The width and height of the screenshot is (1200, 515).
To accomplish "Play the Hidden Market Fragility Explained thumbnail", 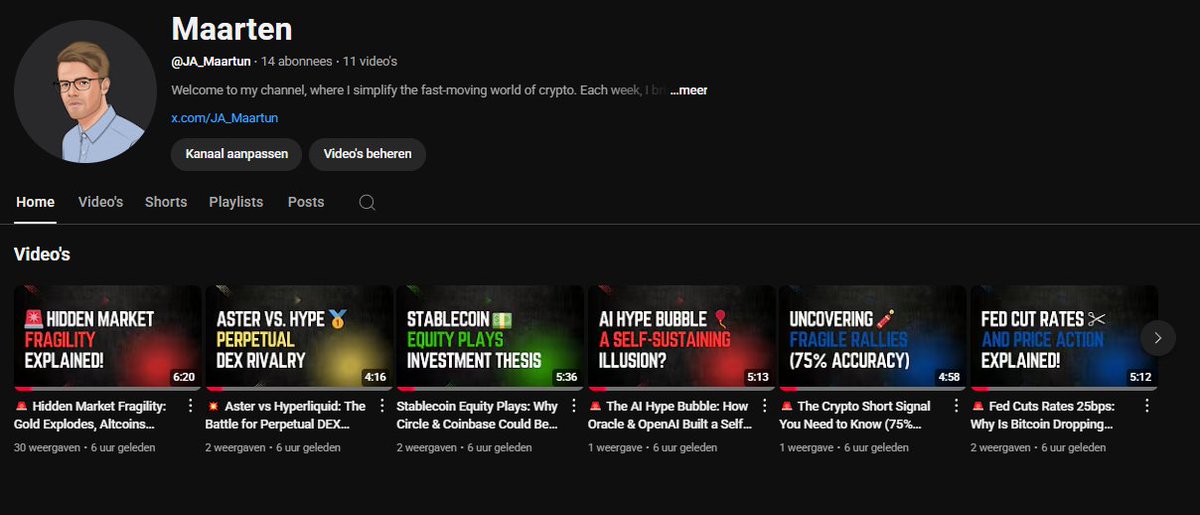I will click(108, 338).
